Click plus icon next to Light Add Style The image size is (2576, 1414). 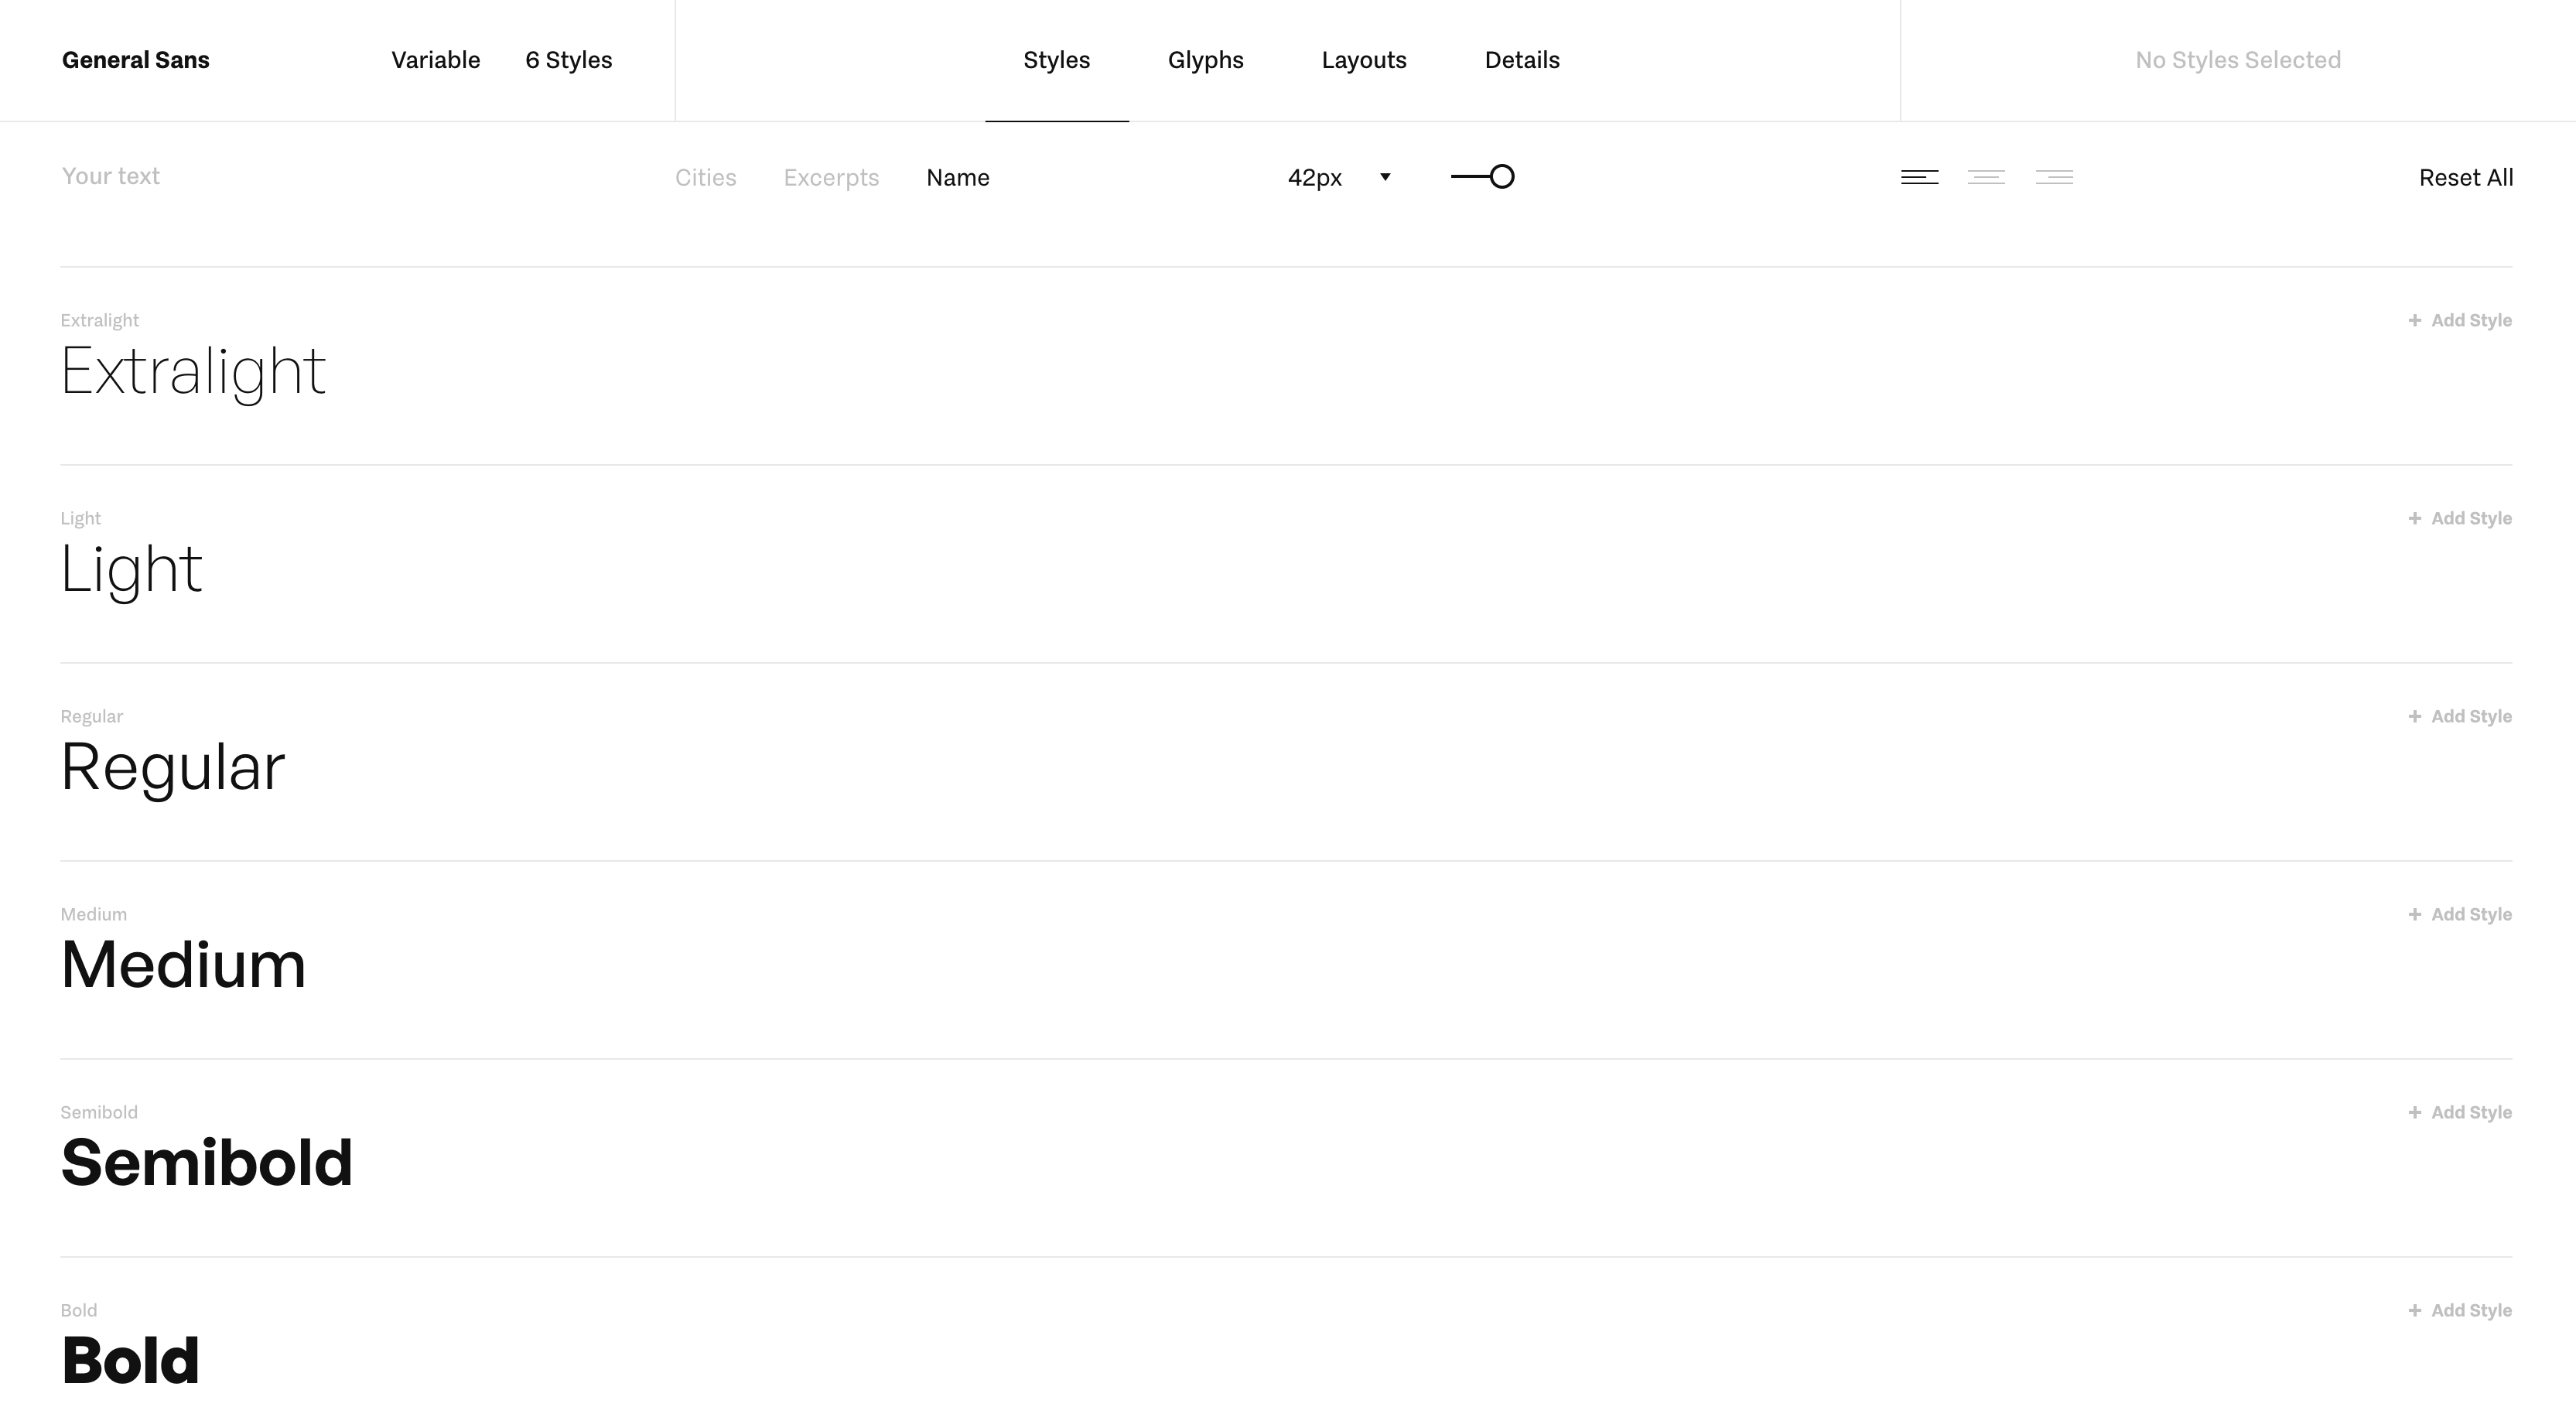(x=2414, y=518)
